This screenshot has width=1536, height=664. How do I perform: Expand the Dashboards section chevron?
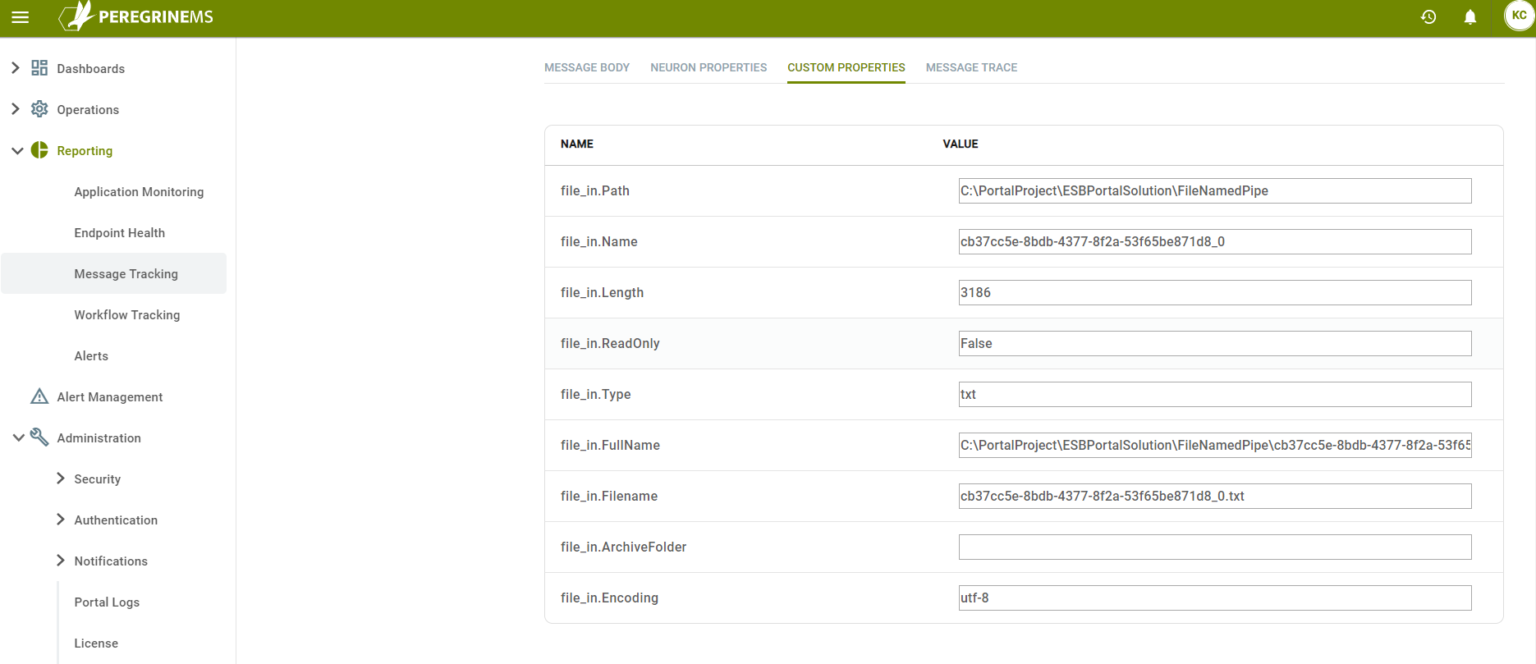[x=15, y=68]
